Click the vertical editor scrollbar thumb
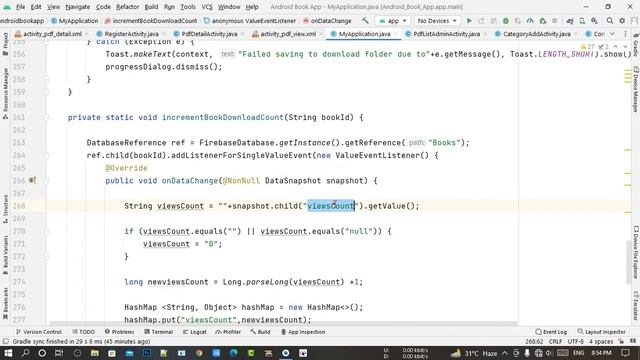Screen dimensions: 640x360 [x=629, y=261]
